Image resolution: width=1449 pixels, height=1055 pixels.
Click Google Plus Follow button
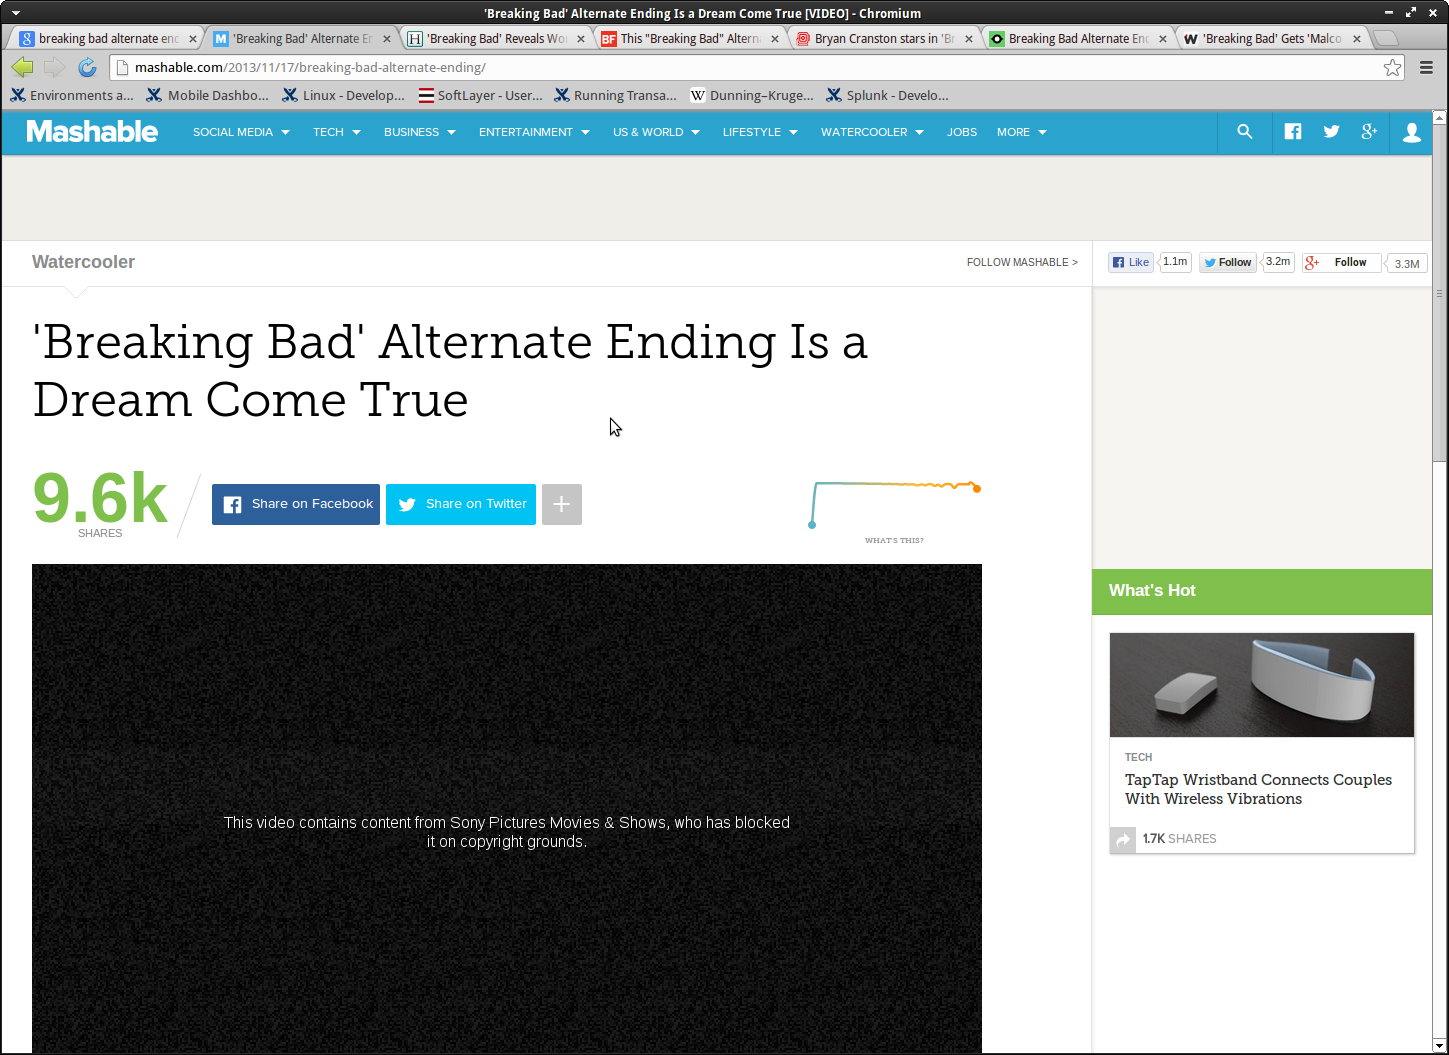1342,262
